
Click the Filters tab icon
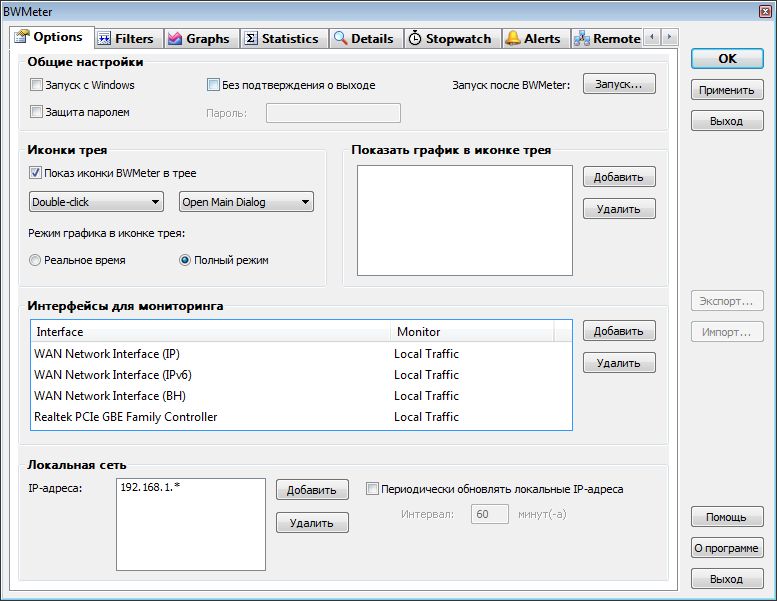(x=104, y=39)
